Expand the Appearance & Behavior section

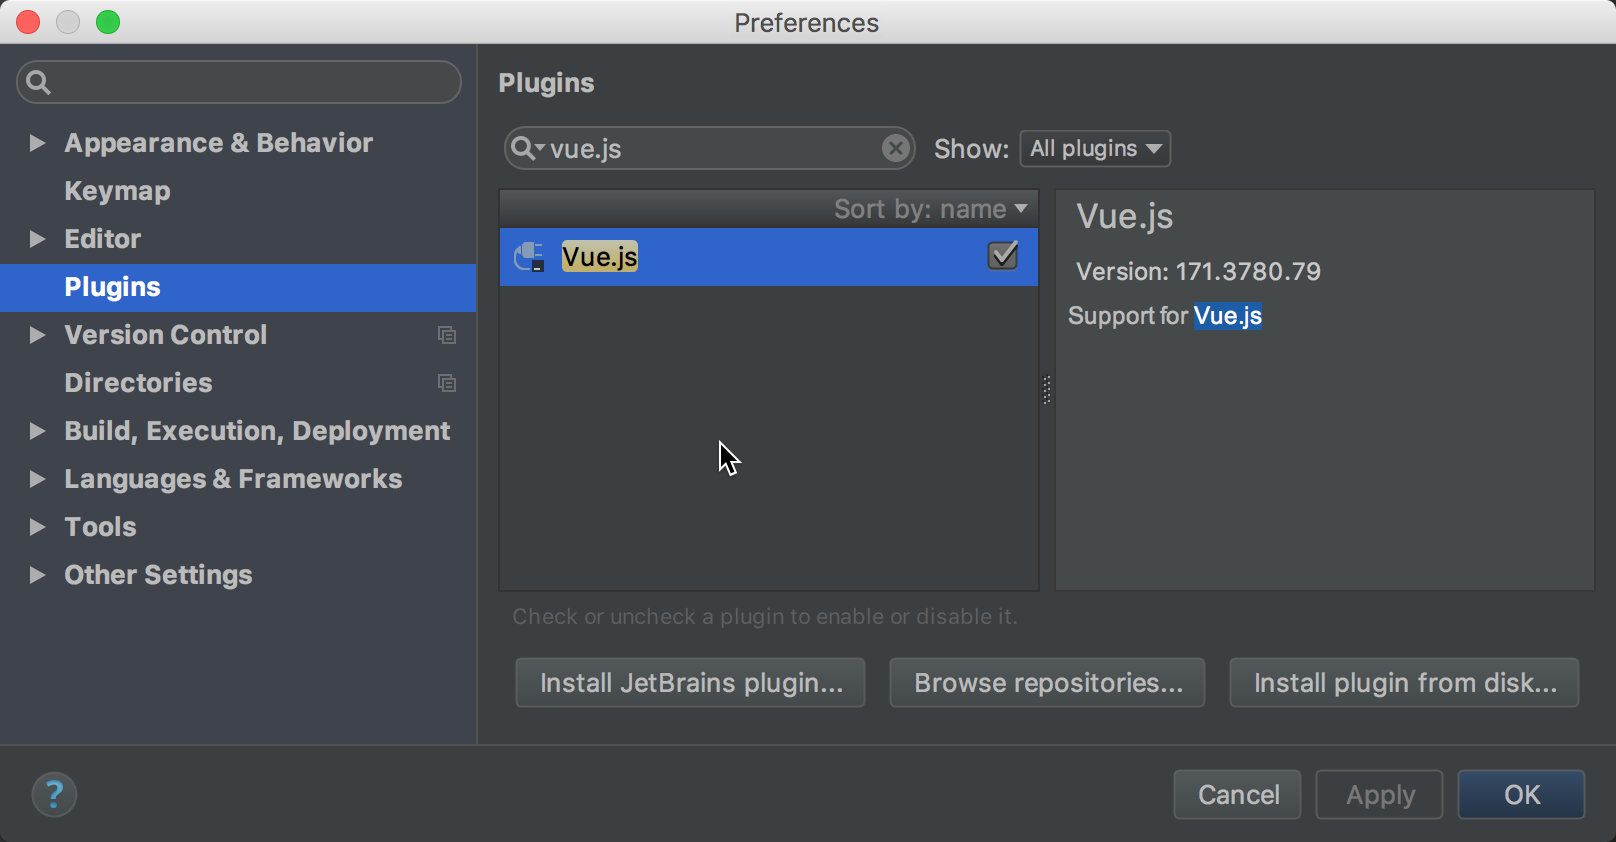pyautogui.click(x=37, y=143)
